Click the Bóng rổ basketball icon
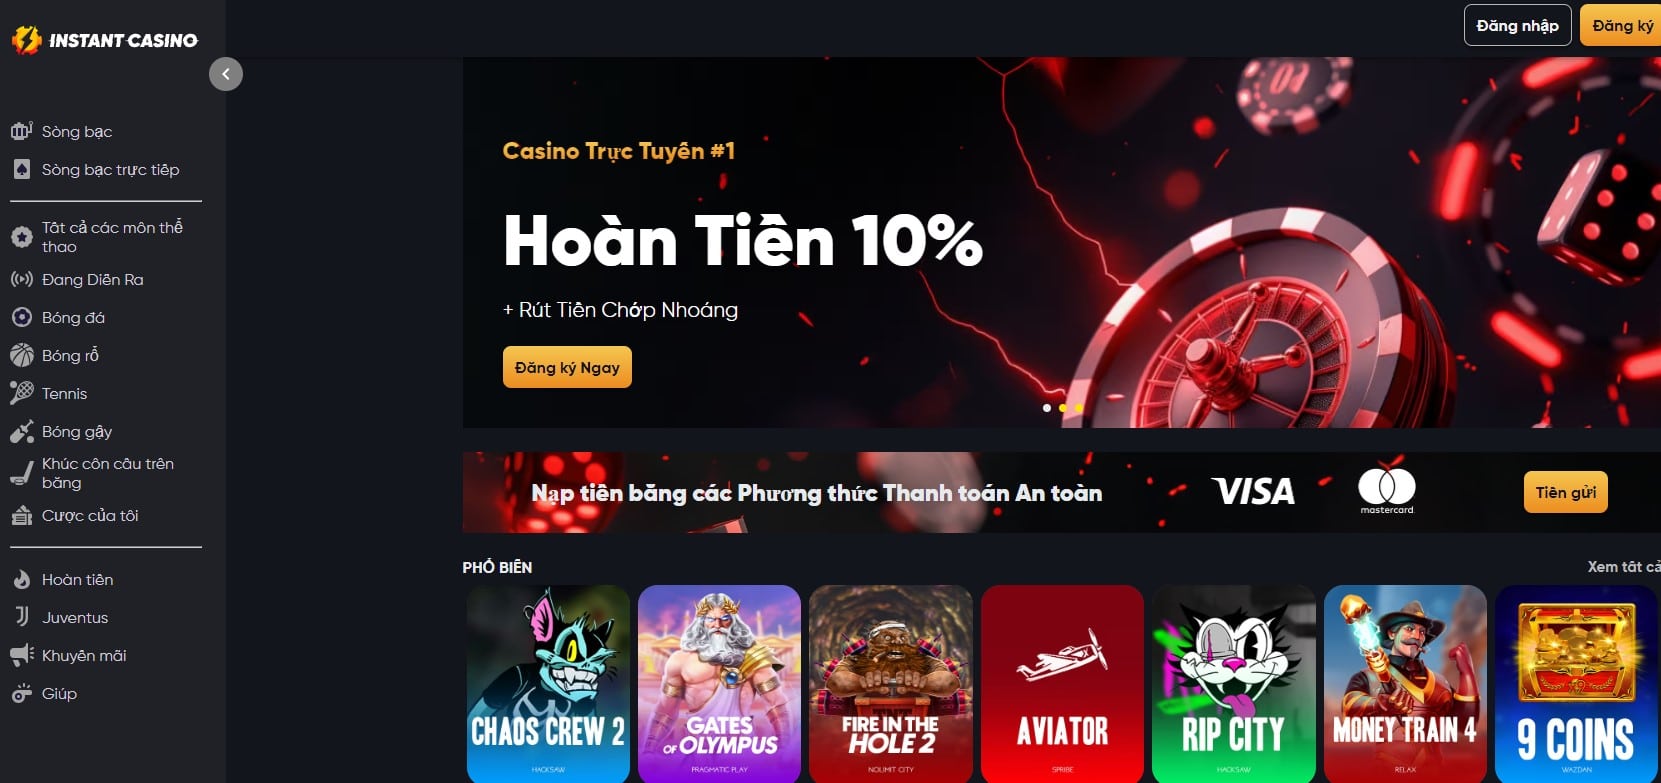The height and width of the screenshot is (783, 1661). pos(21,355)
